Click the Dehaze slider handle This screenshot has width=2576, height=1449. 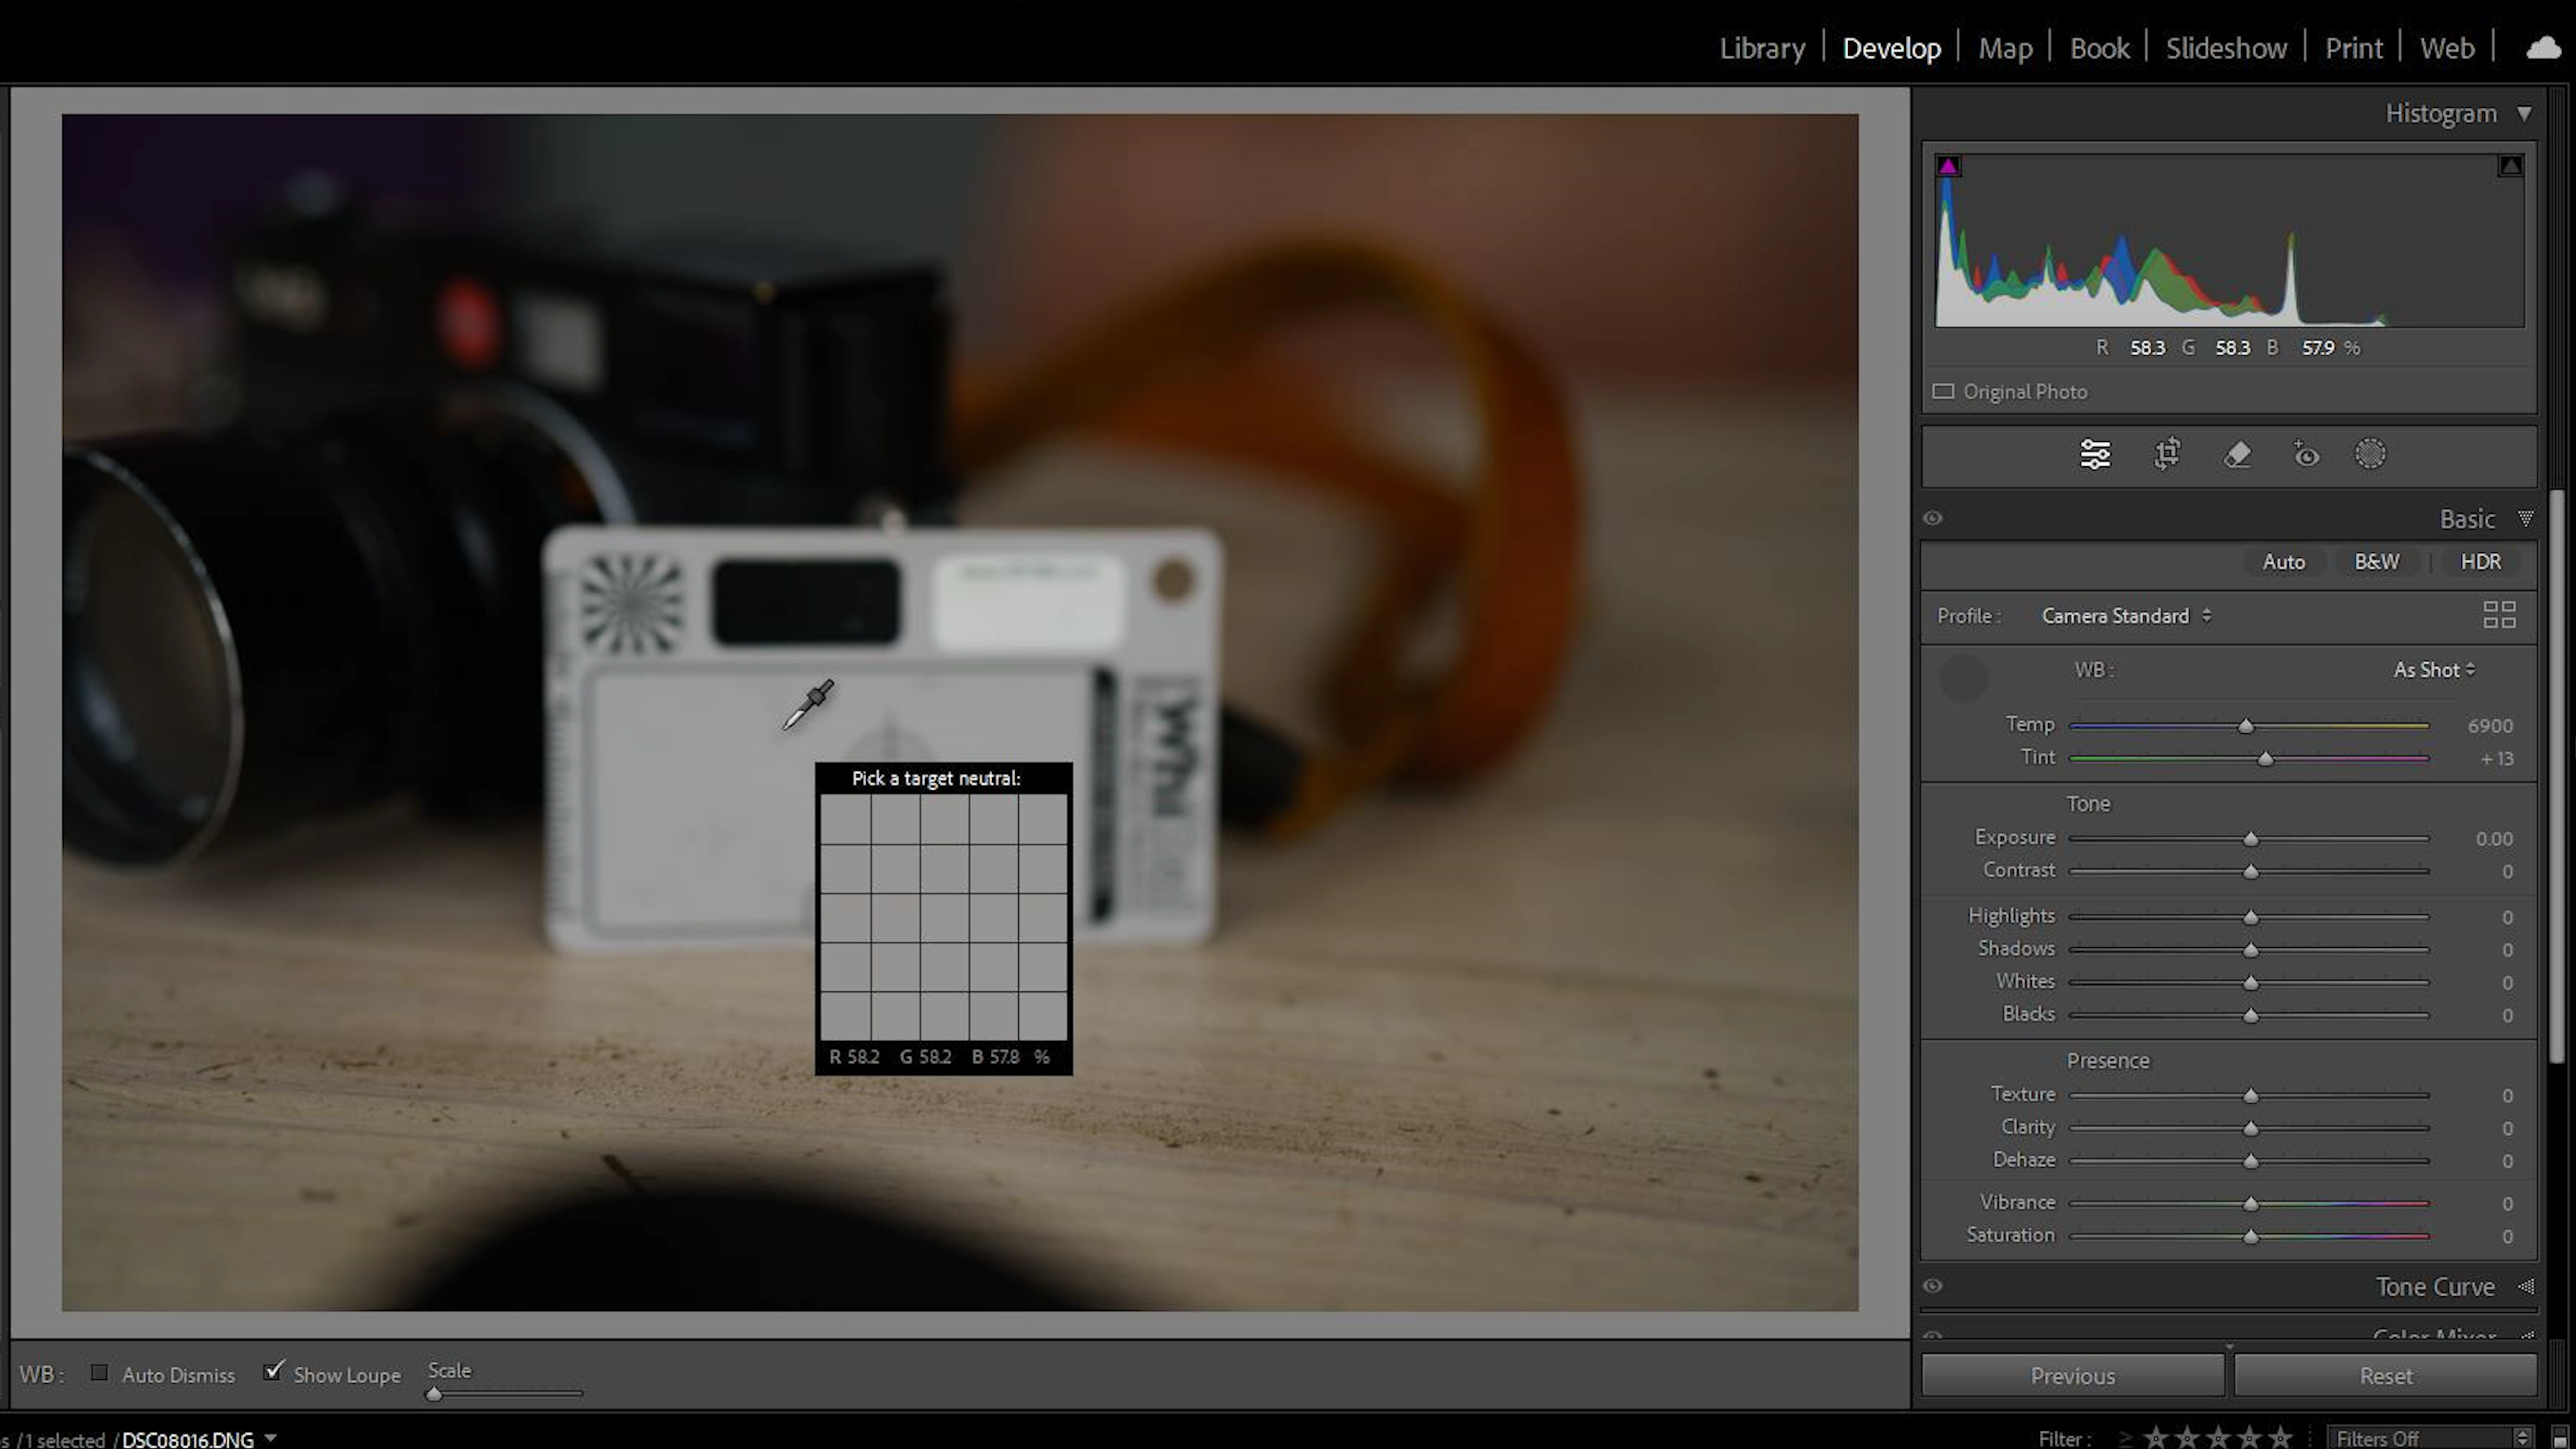[x=2250, y=1161]
